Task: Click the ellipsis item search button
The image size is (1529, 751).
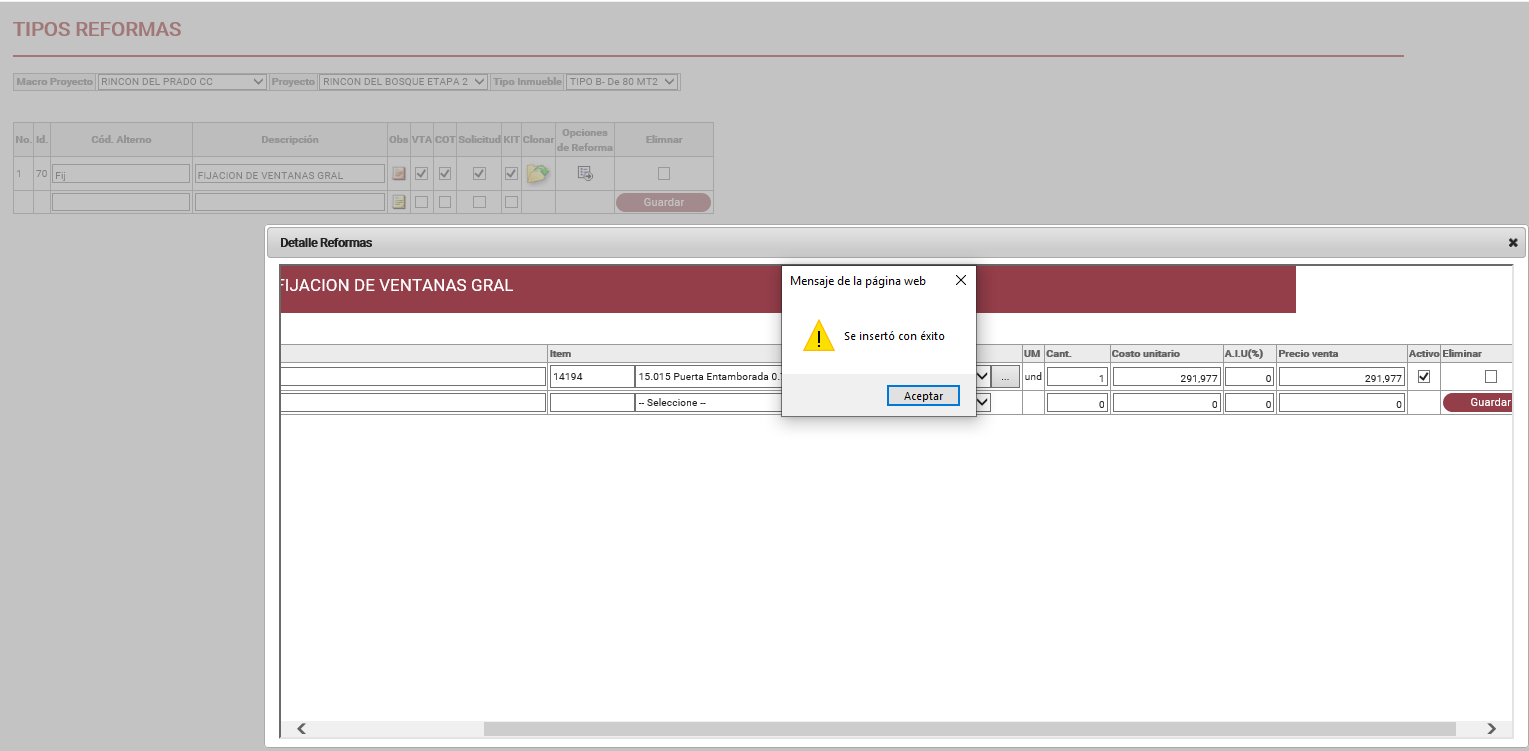Action: (1006, 377)
